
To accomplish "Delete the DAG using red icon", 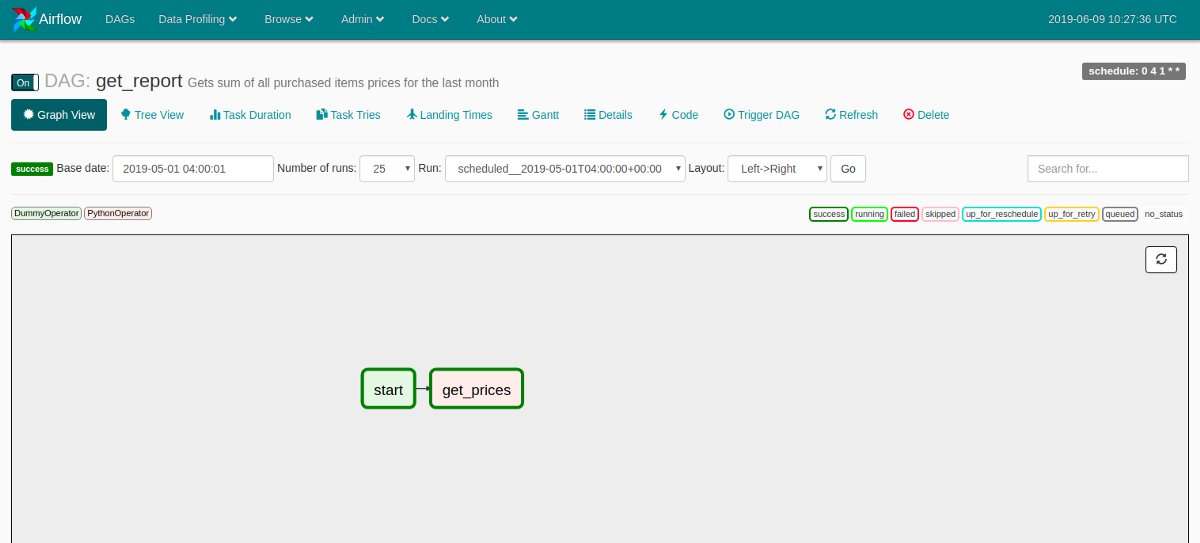I will [908, 115].
